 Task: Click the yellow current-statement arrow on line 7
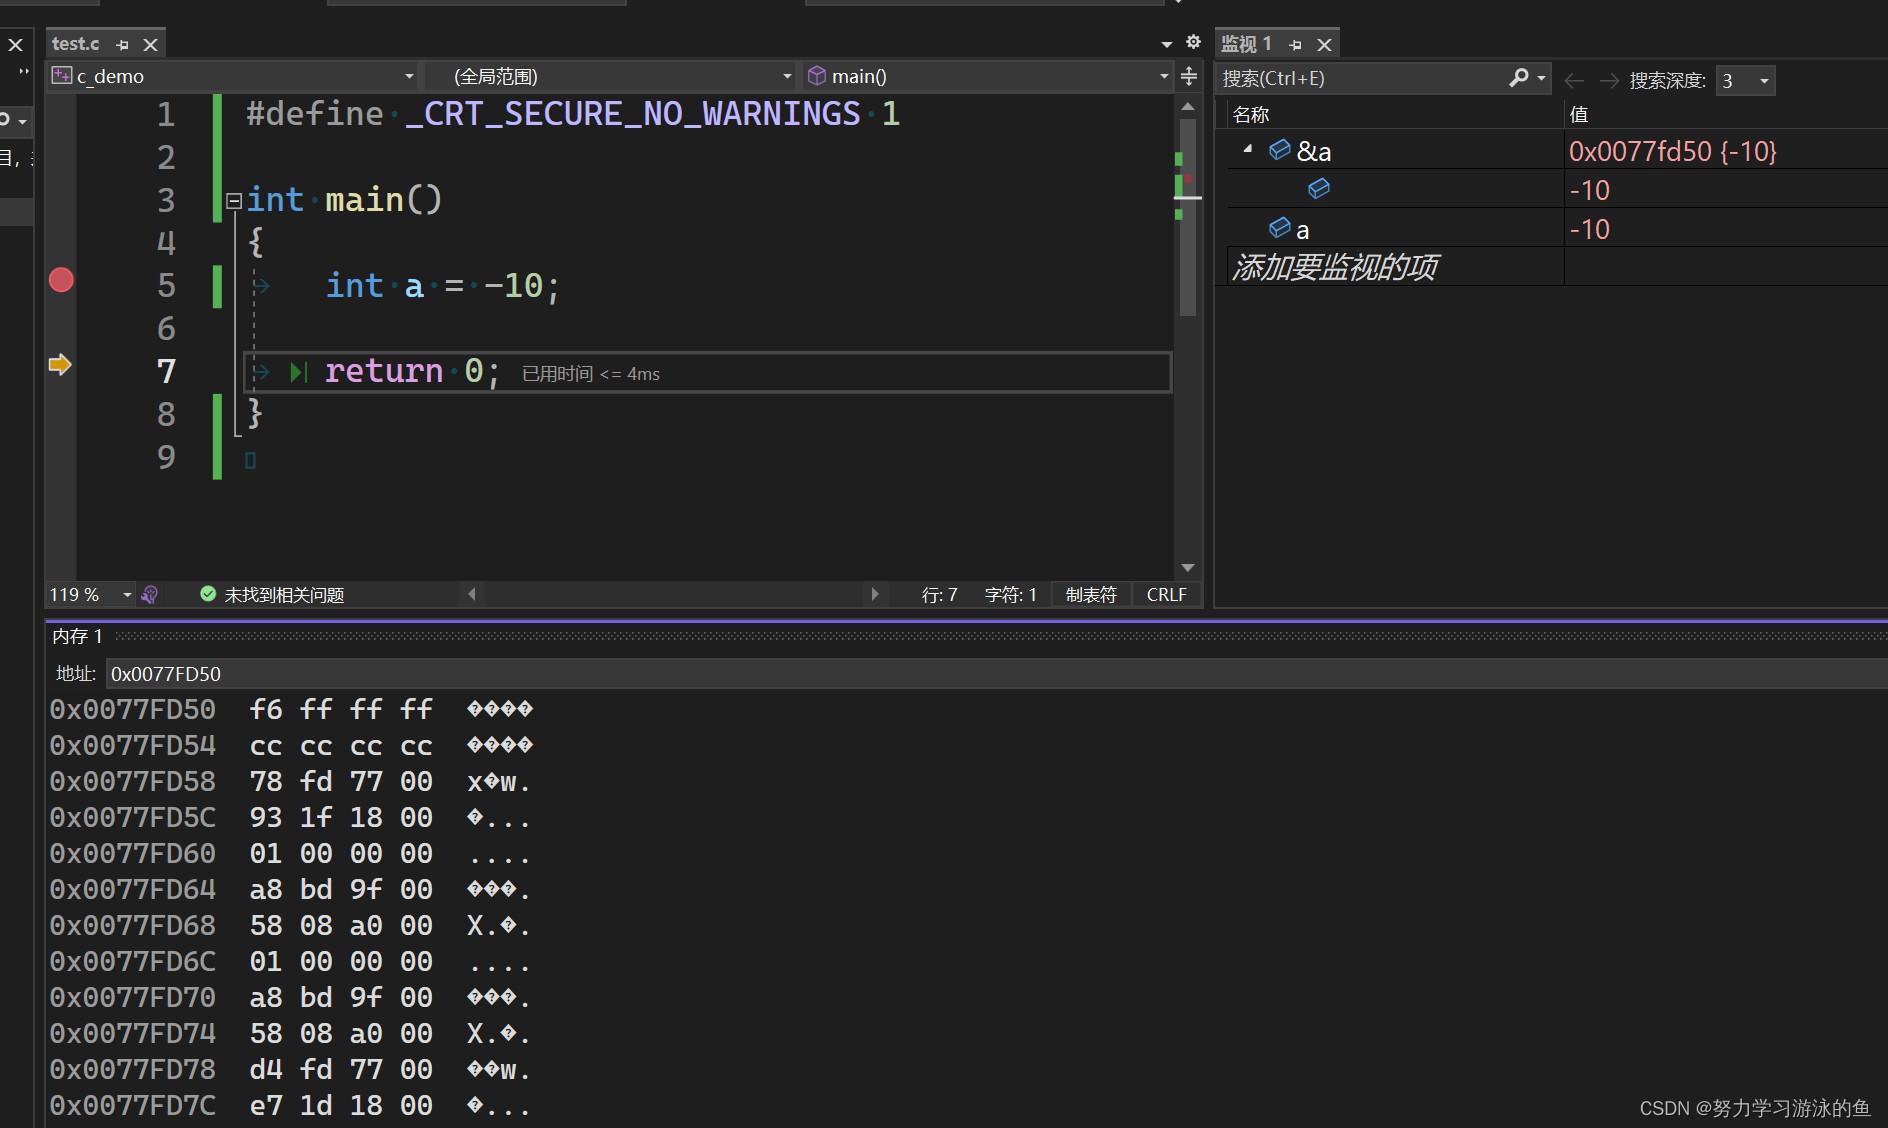click(x=60, y=365)
